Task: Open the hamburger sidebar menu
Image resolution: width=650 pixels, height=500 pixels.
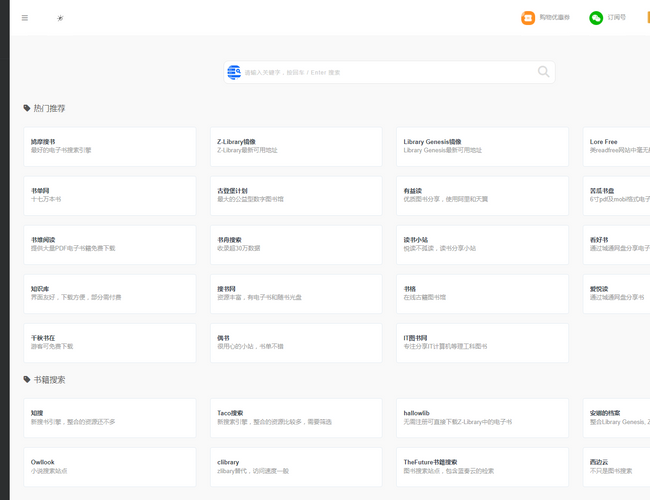Action: click(25, 18)
